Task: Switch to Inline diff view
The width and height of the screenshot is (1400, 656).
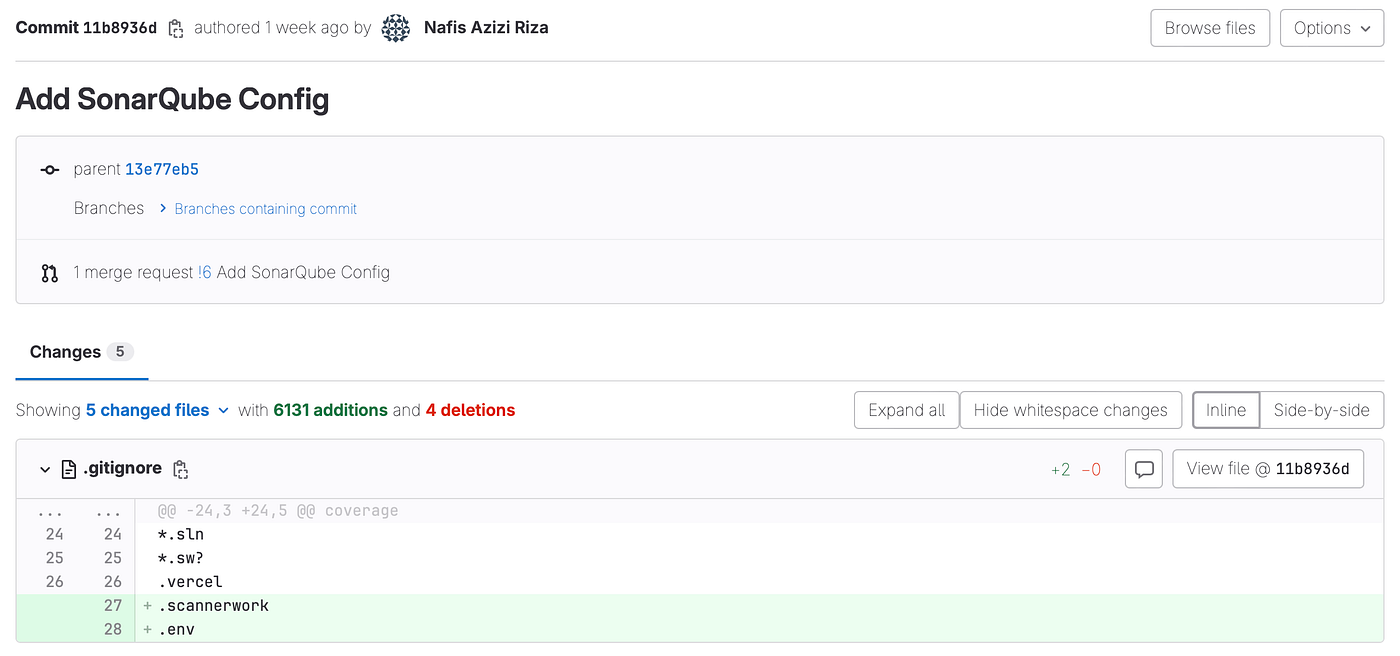Action: [1226, 410]
